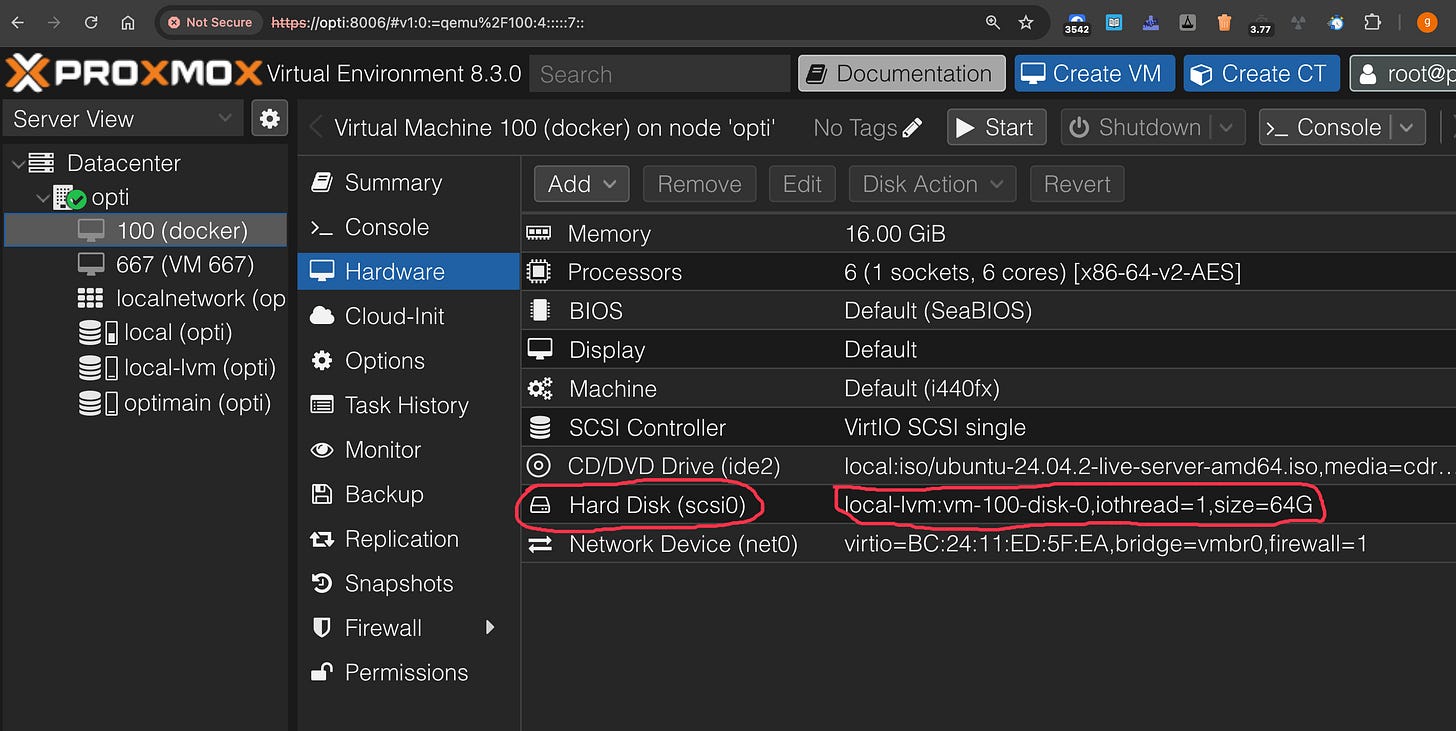Viewport: 1456px width, 731px height.
Task: Edit tags with the pencil icon
Action: point(912,128)
